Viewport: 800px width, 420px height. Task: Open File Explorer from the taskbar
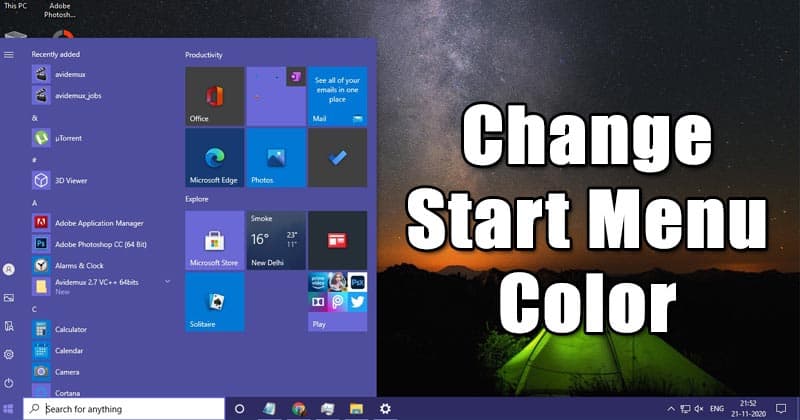[356, 409]
